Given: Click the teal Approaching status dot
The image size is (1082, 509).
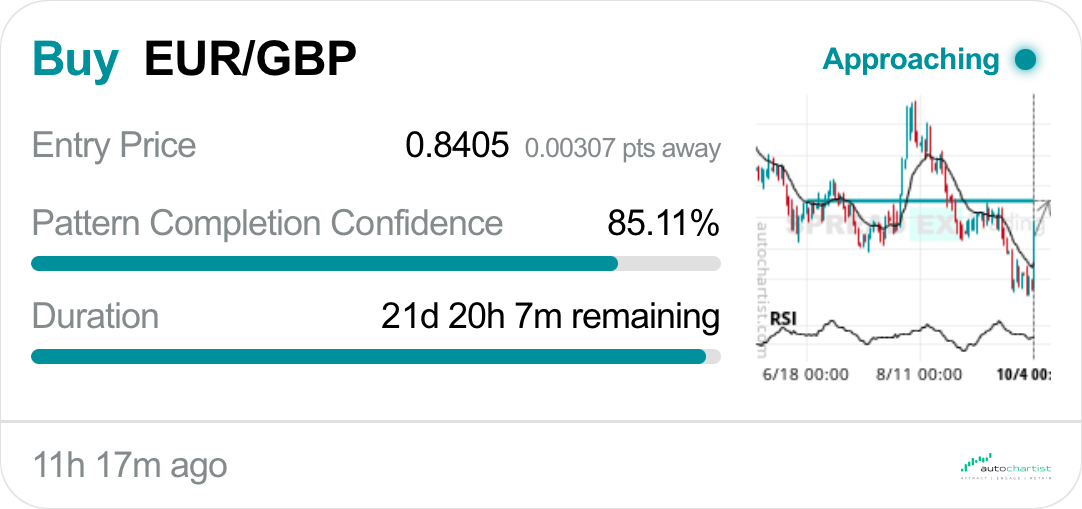Looking at the screenshot, I should [x=1024, y=60].
